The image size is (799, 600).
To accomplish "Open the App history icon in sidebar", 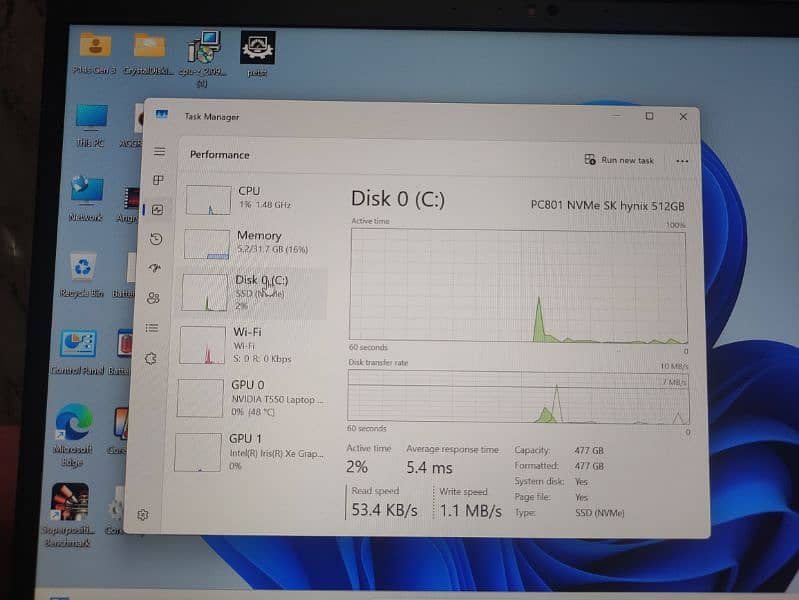I will point(156,239).
